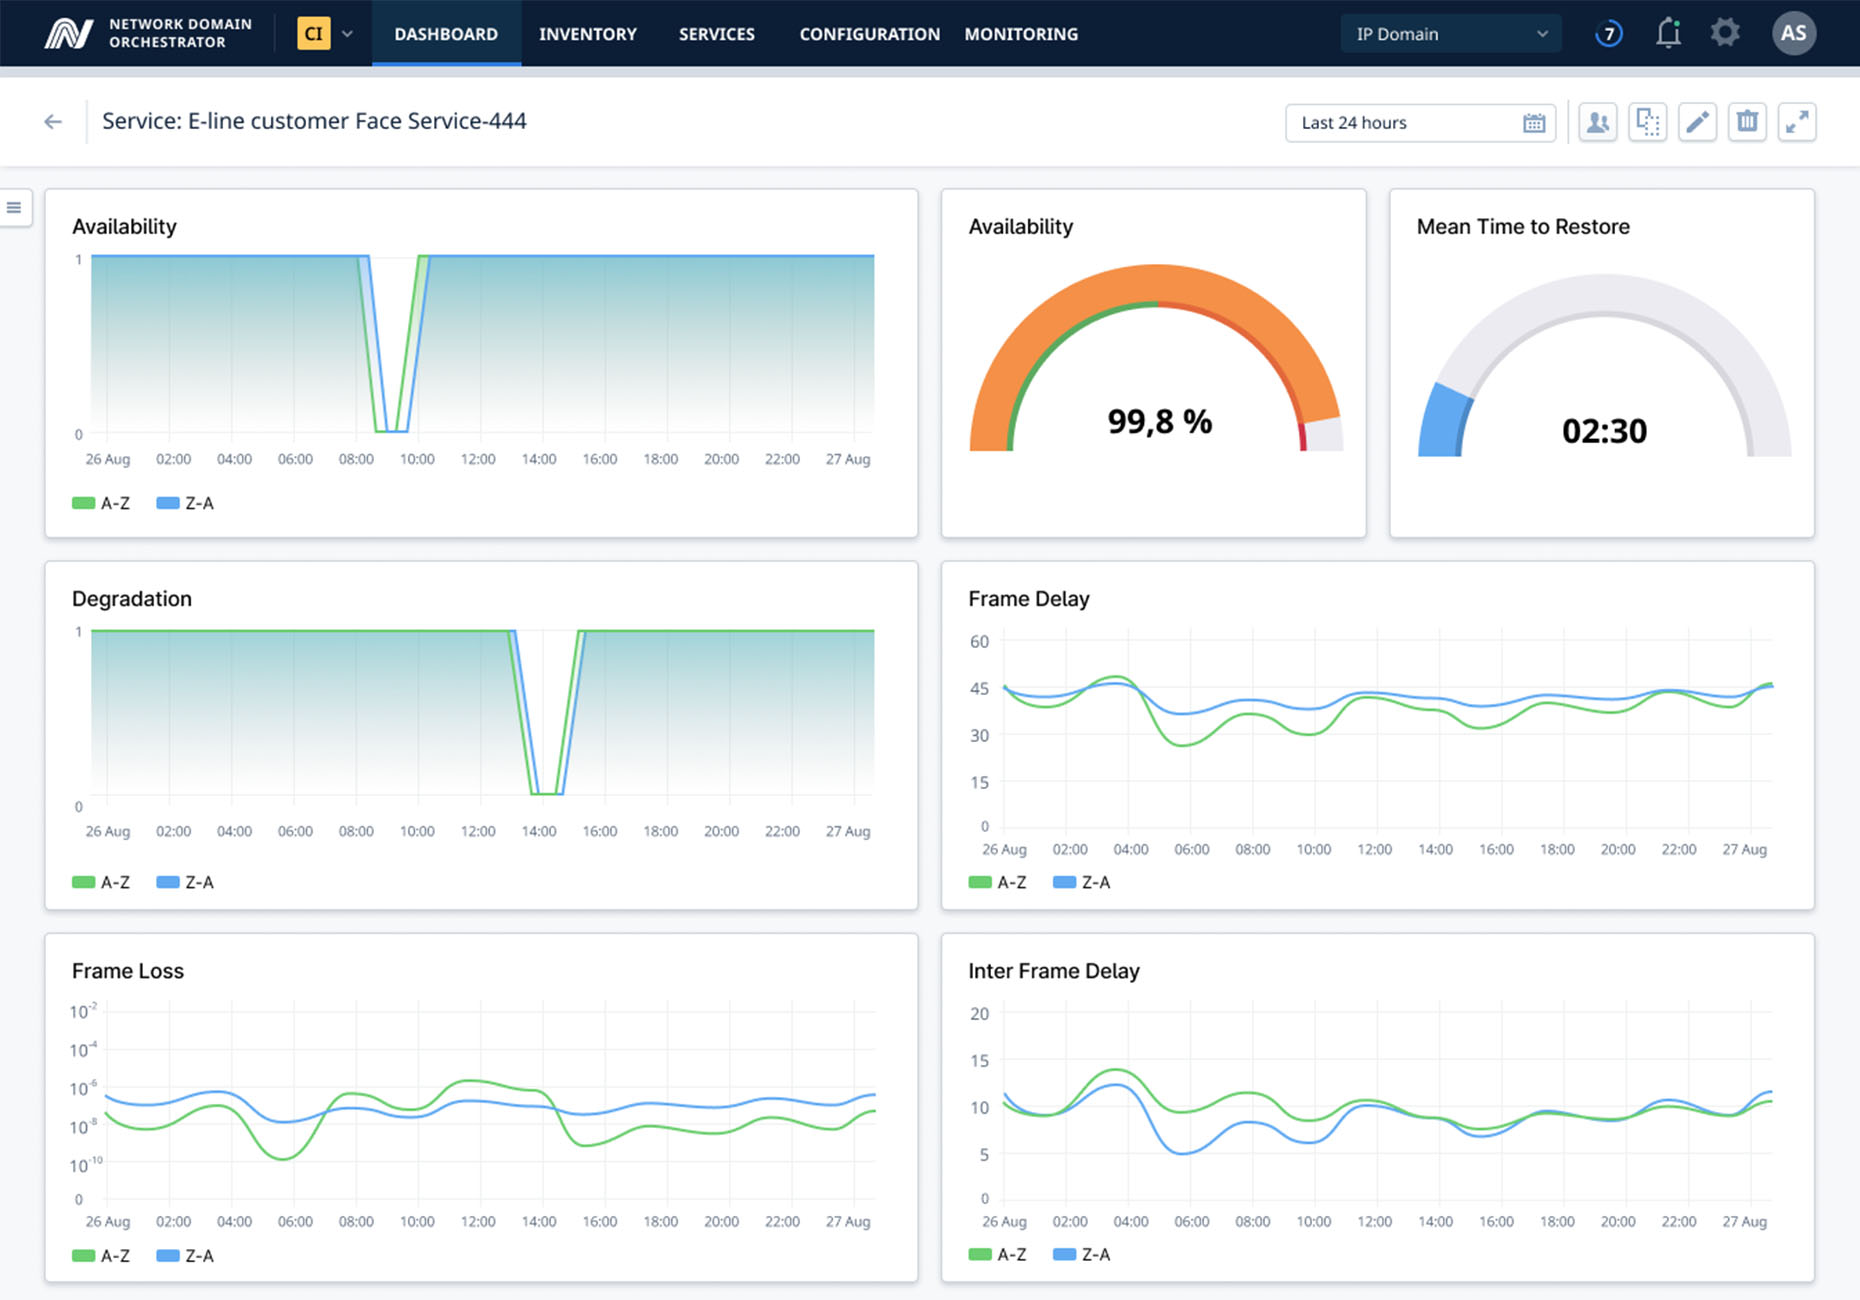
Task: Open the Monitoring tab
Action: (1021, 34)
